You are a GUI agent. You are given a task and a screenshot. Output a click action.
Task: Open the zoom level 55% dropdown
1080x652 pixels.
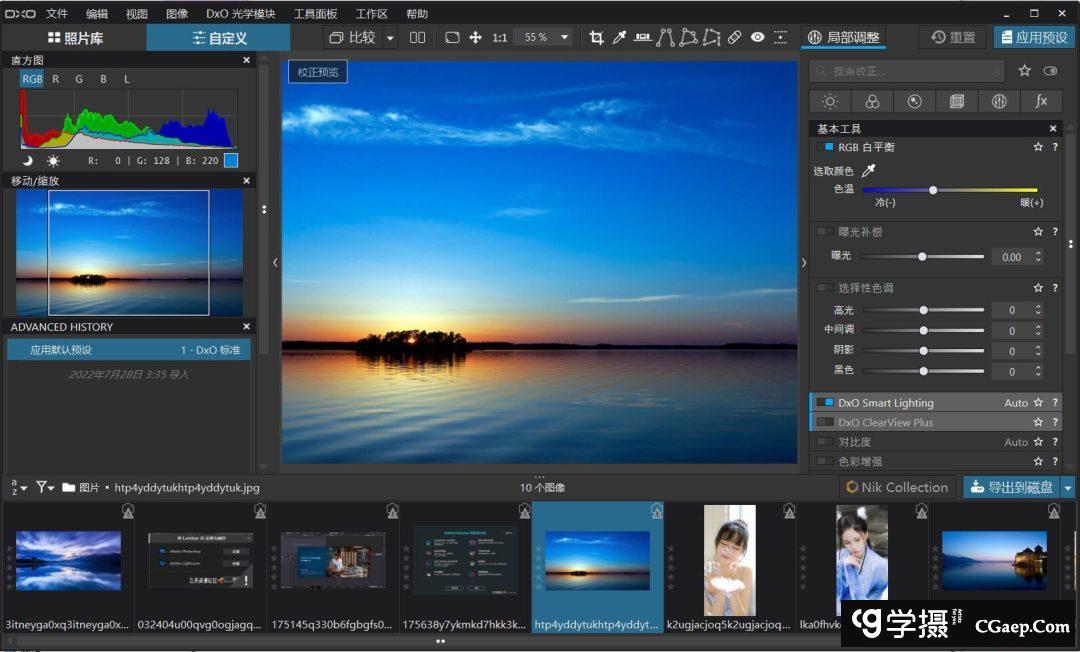point(565,37)
